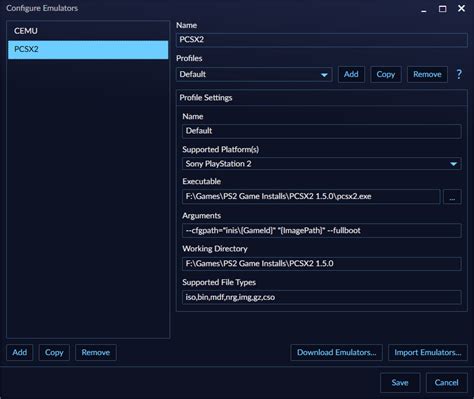The width and height of the screenshot is (474, 399).
Task: Save emulator configuration
Action: 400,382
